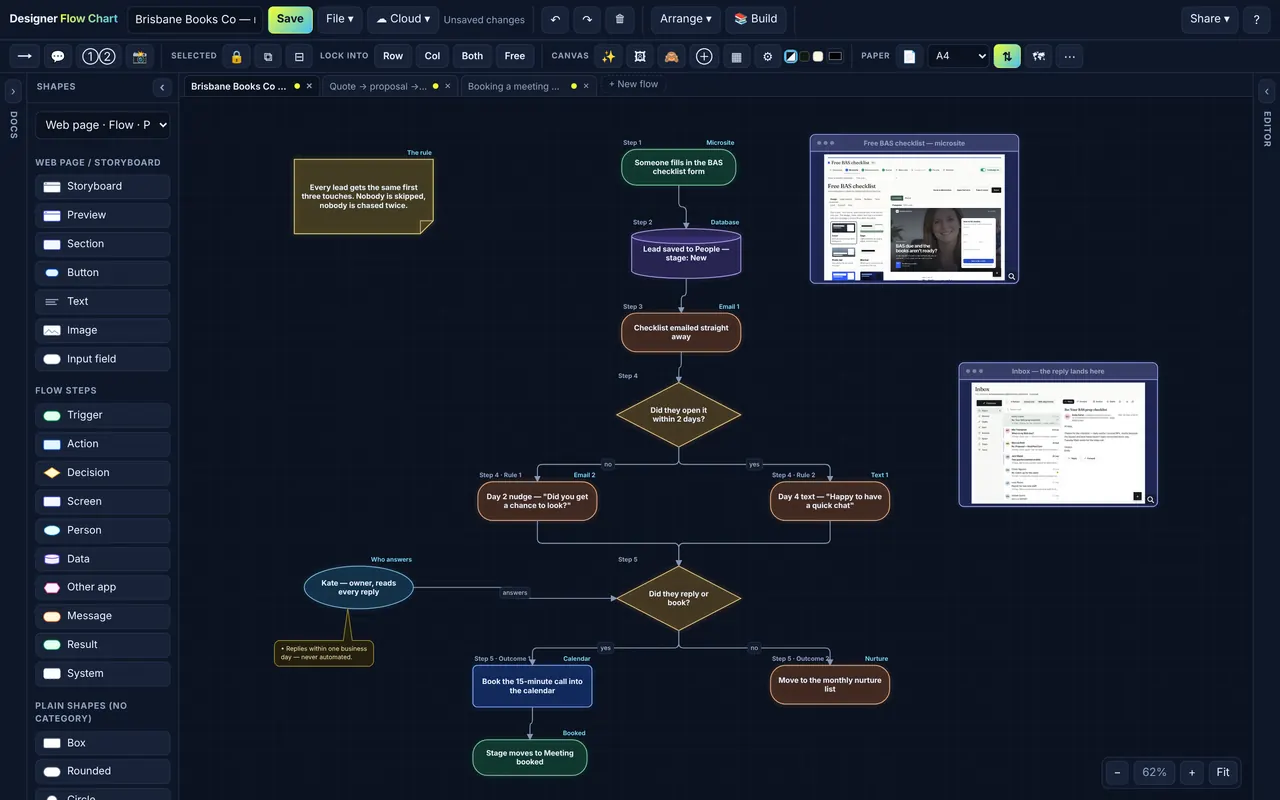Create a new flow tab
The image size is (1280, 800).
(634, 84)
